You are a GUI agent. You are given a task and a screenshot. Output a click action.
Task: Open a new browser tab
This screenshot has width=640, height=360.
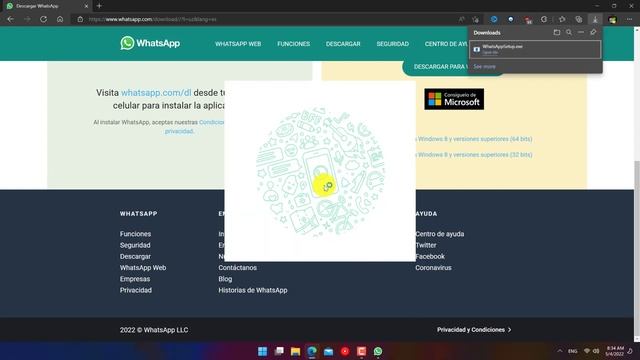coord(99,6)
